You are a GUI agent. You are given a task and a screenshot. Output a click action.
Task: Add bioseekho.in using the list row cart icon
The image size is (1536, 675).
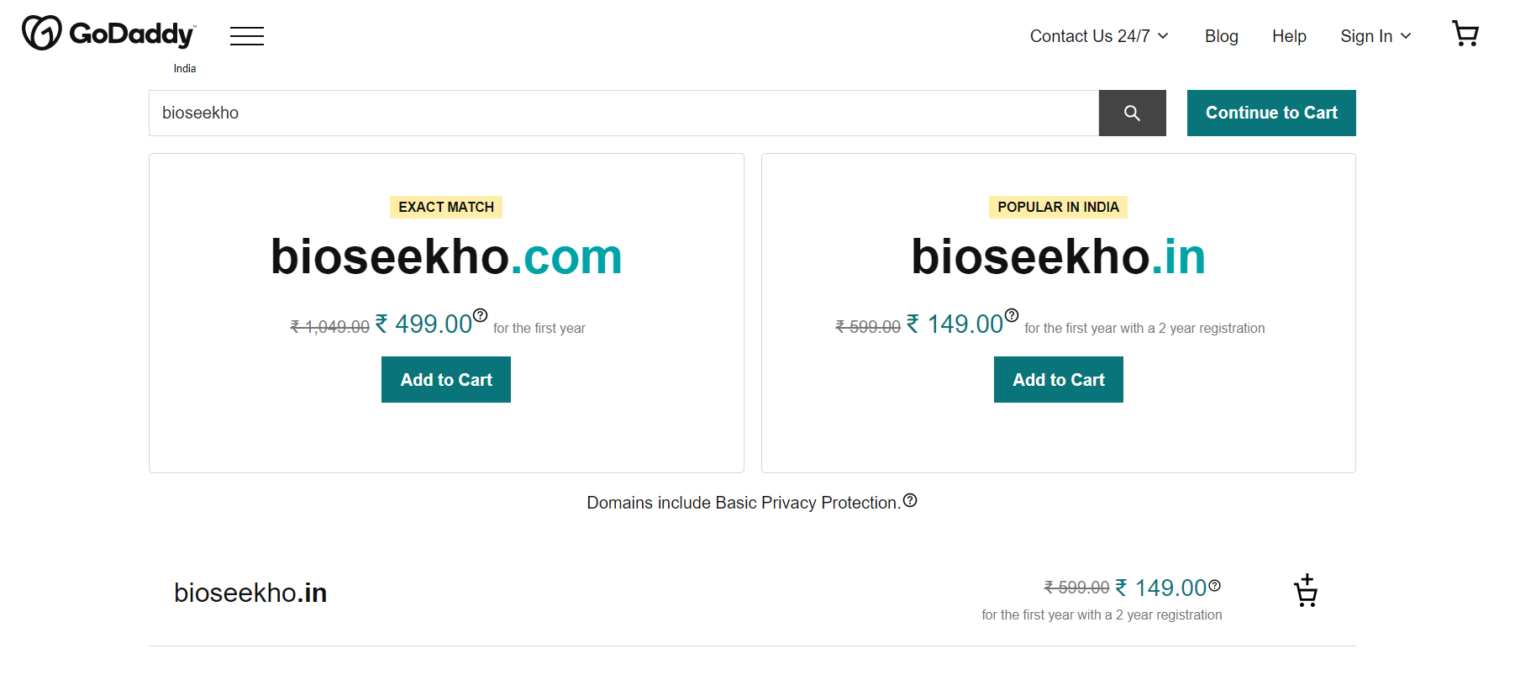click(x=1305, y=591)
